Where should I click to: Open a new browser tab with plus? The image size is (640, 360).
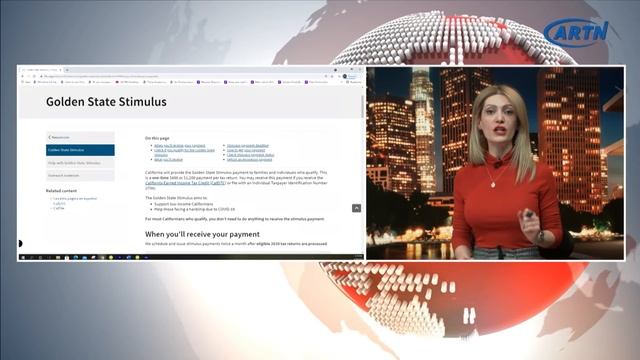[67, 70]
